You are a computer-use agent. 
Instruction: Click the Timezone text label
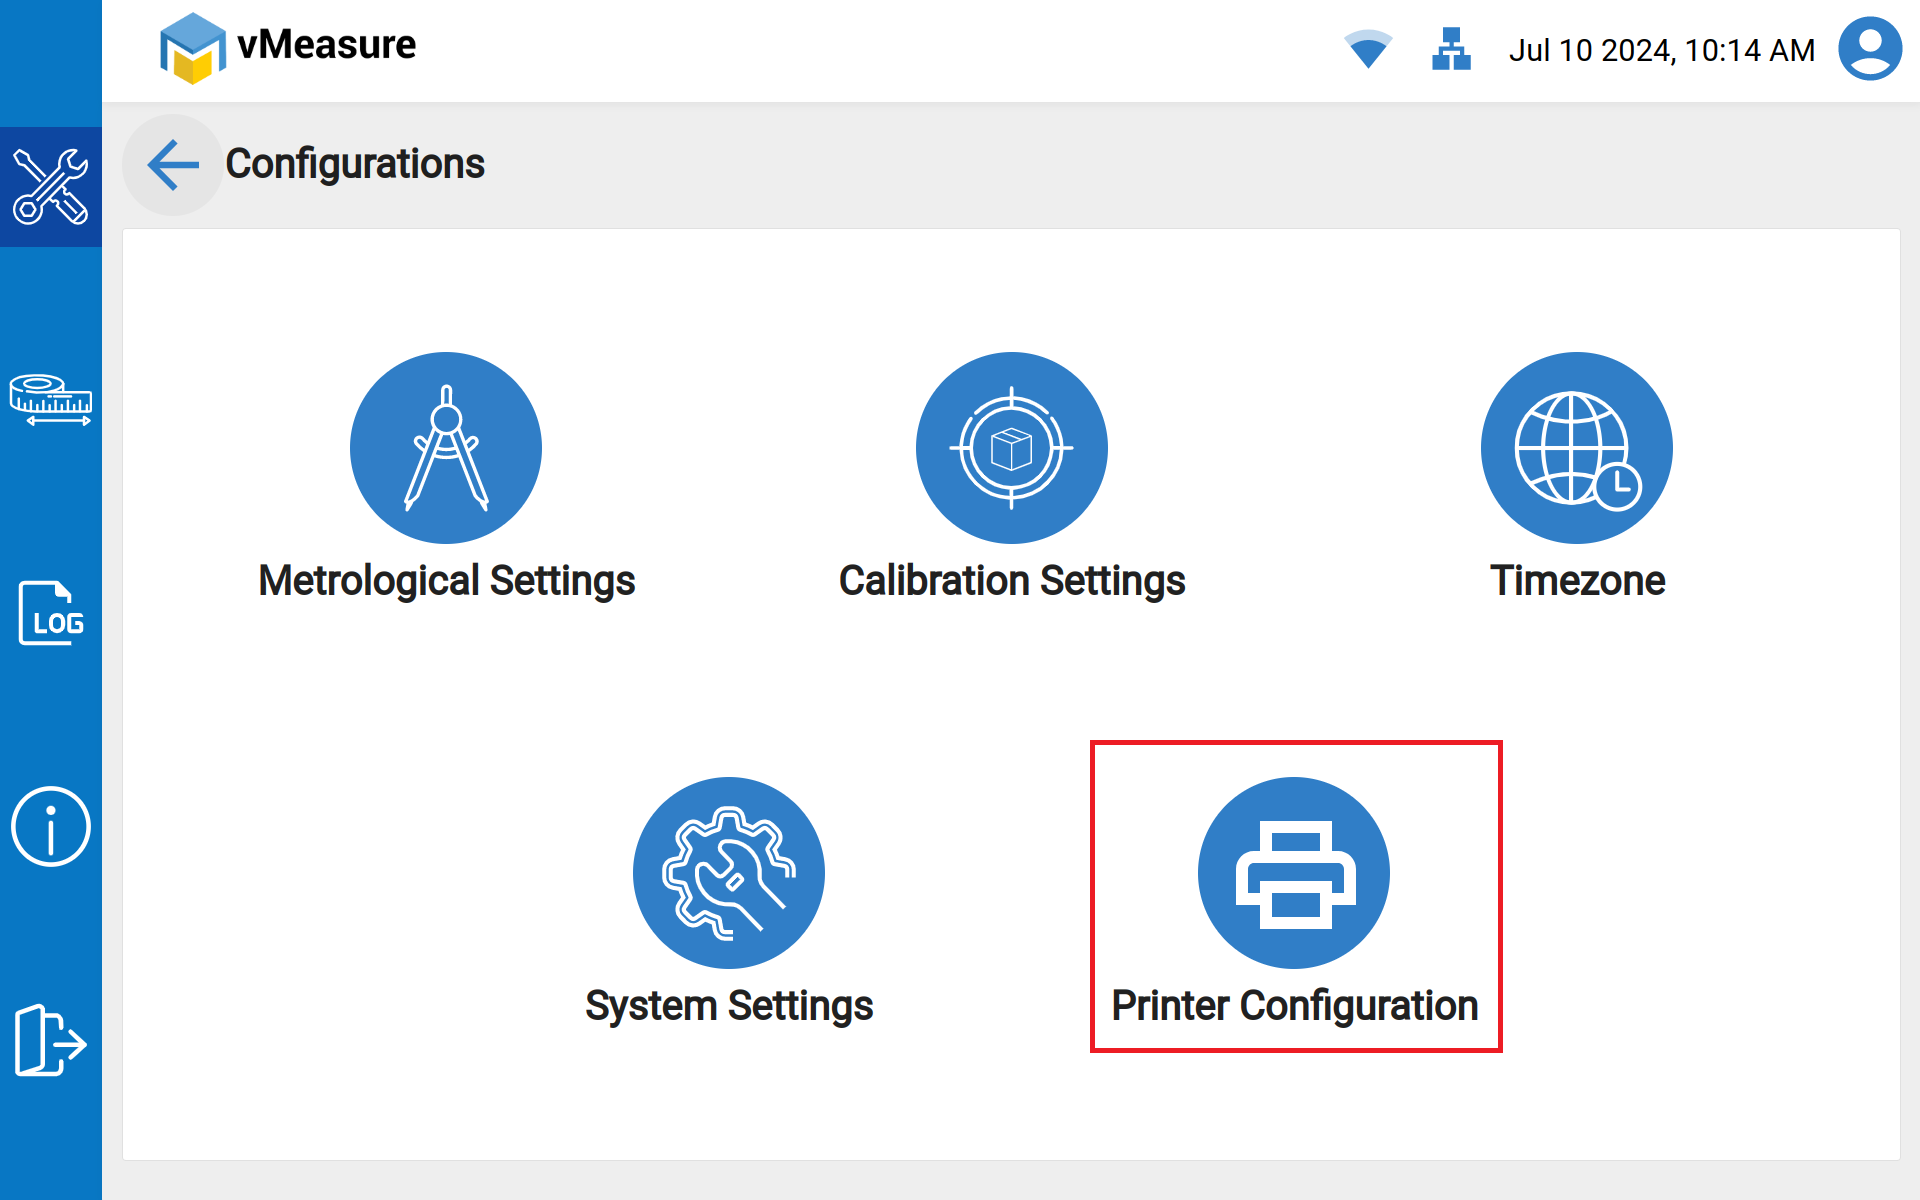click(x=1576, y=581)
